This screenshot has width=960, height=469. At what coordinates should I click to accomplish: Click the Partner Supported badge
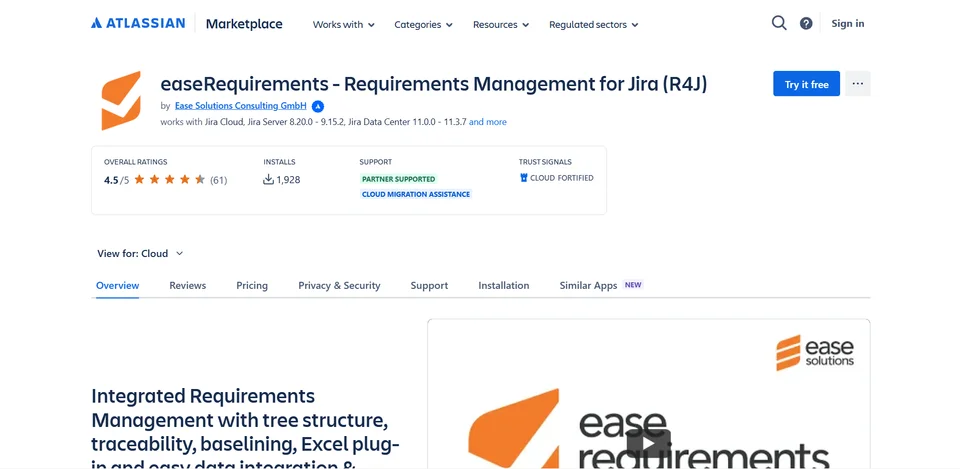pos(399,179)
